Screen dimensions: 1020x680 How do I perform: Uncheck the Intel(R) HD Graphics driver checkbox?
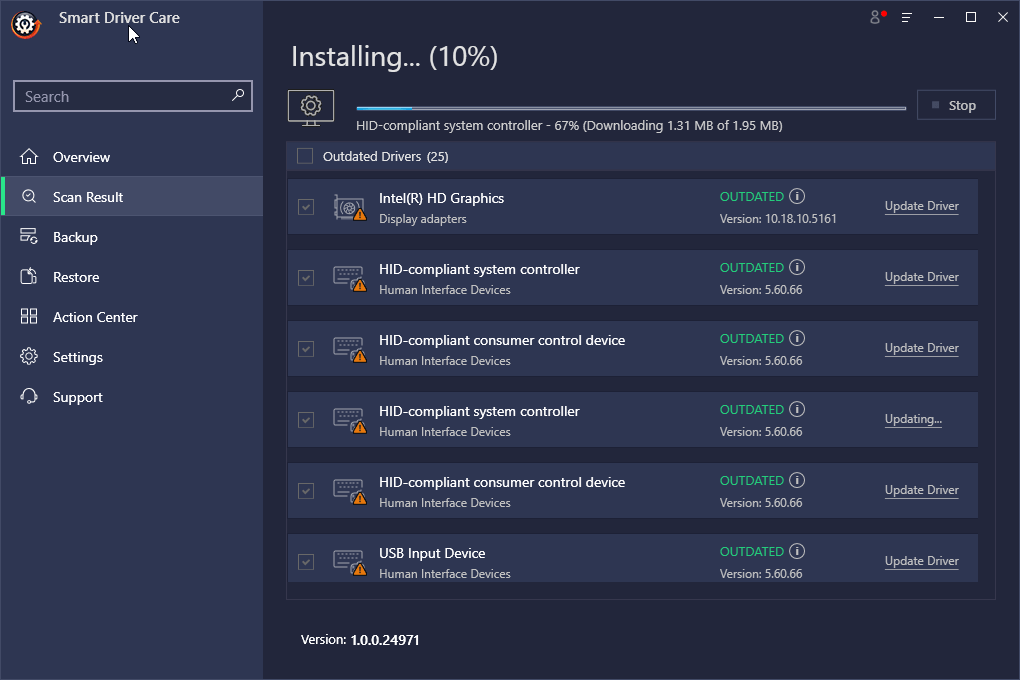coord(306,206)
